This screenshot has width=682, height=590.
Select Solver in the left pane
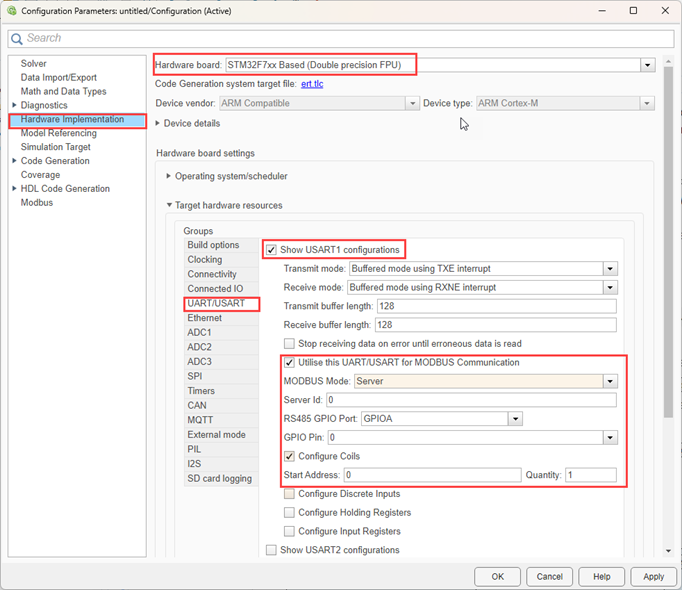click(34, 64)
